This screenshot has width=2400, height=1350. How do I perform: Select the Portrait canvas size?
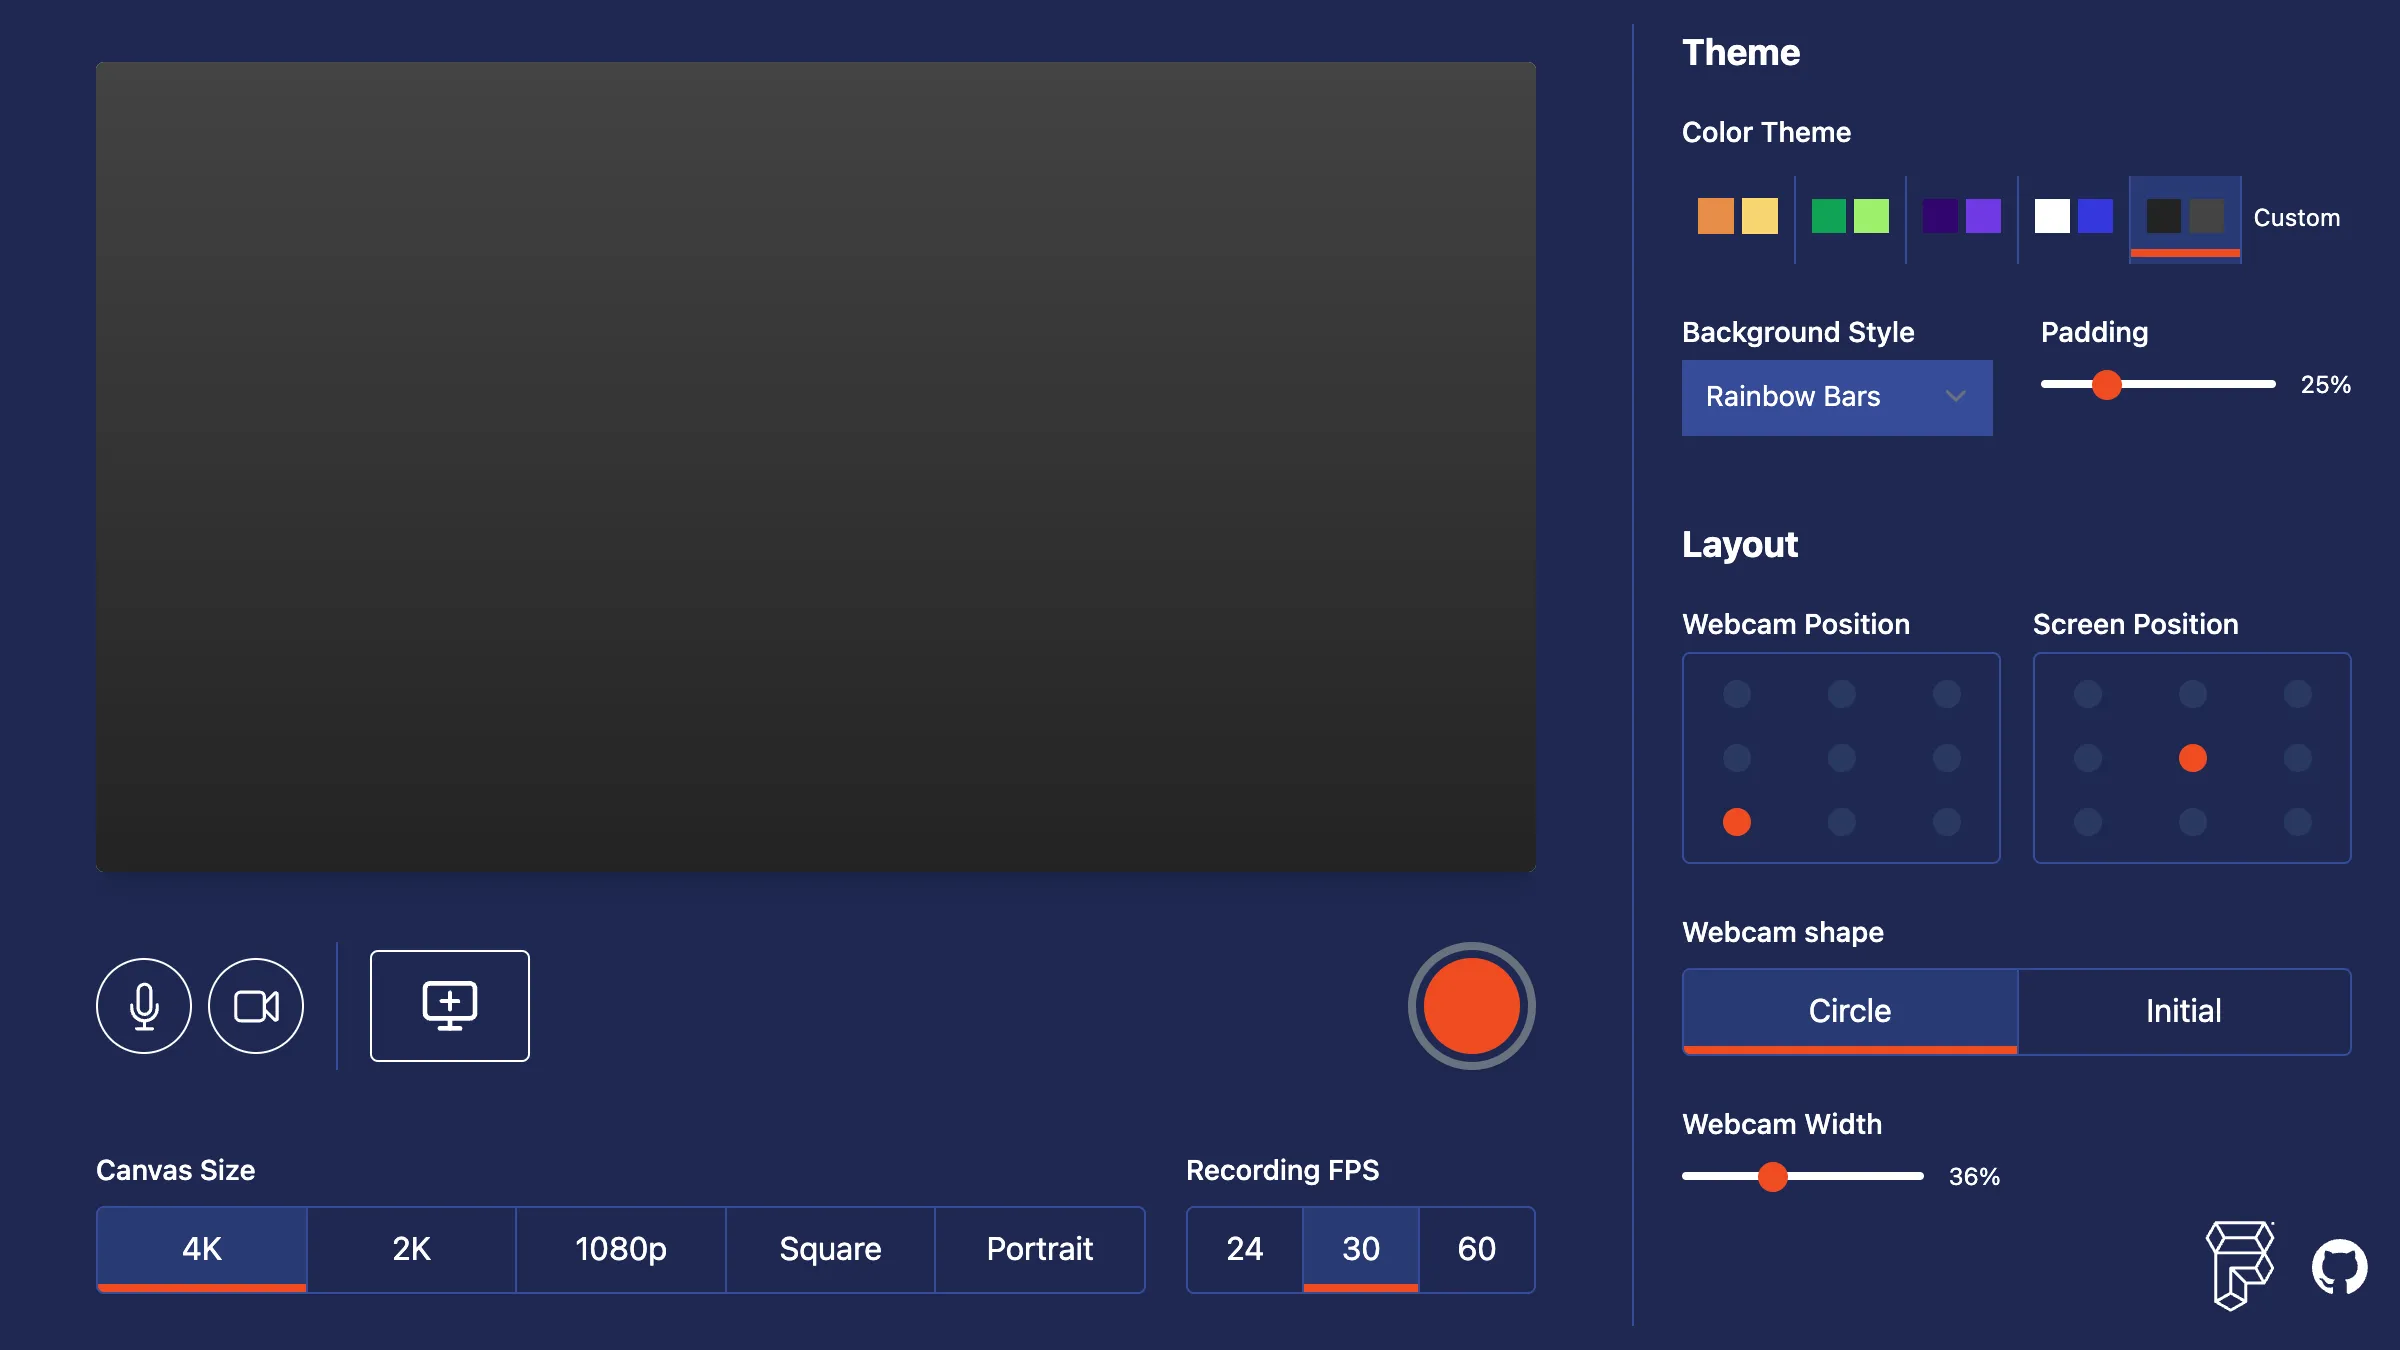tap(1040, 1249)
